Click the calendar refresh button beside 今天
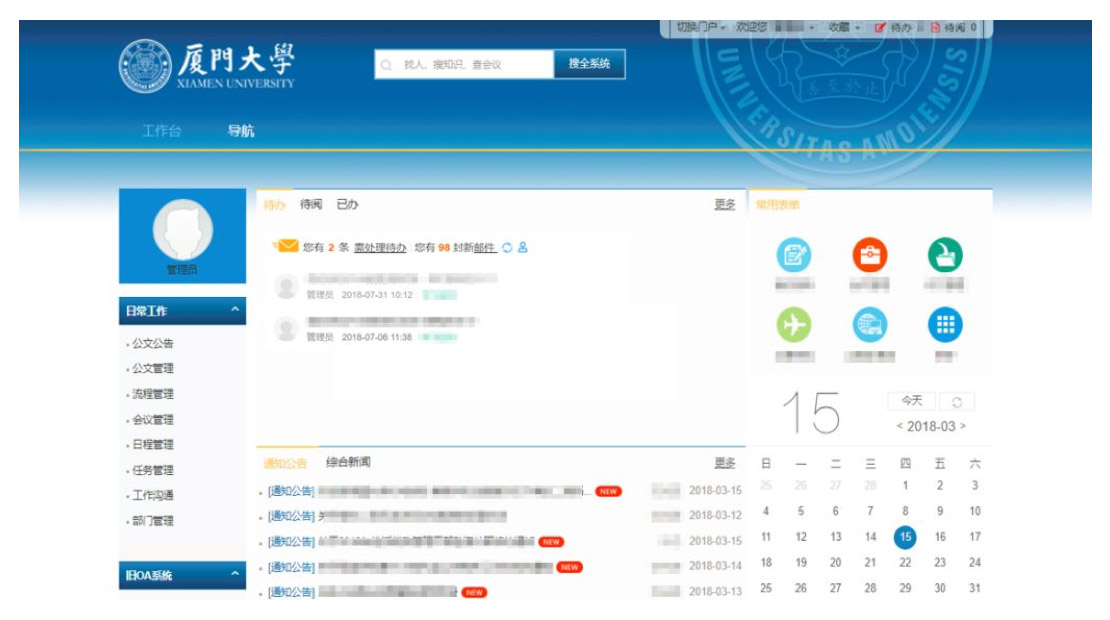This screenshot has width=1110, height=620. (x=957, y=402)
